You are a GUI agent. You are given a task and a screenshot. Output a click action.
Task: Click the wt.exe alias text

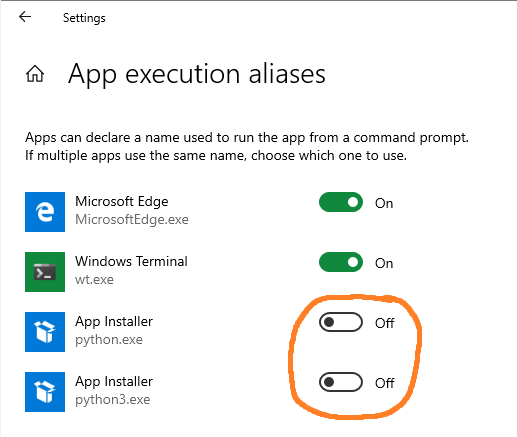(x=94, y=280)
